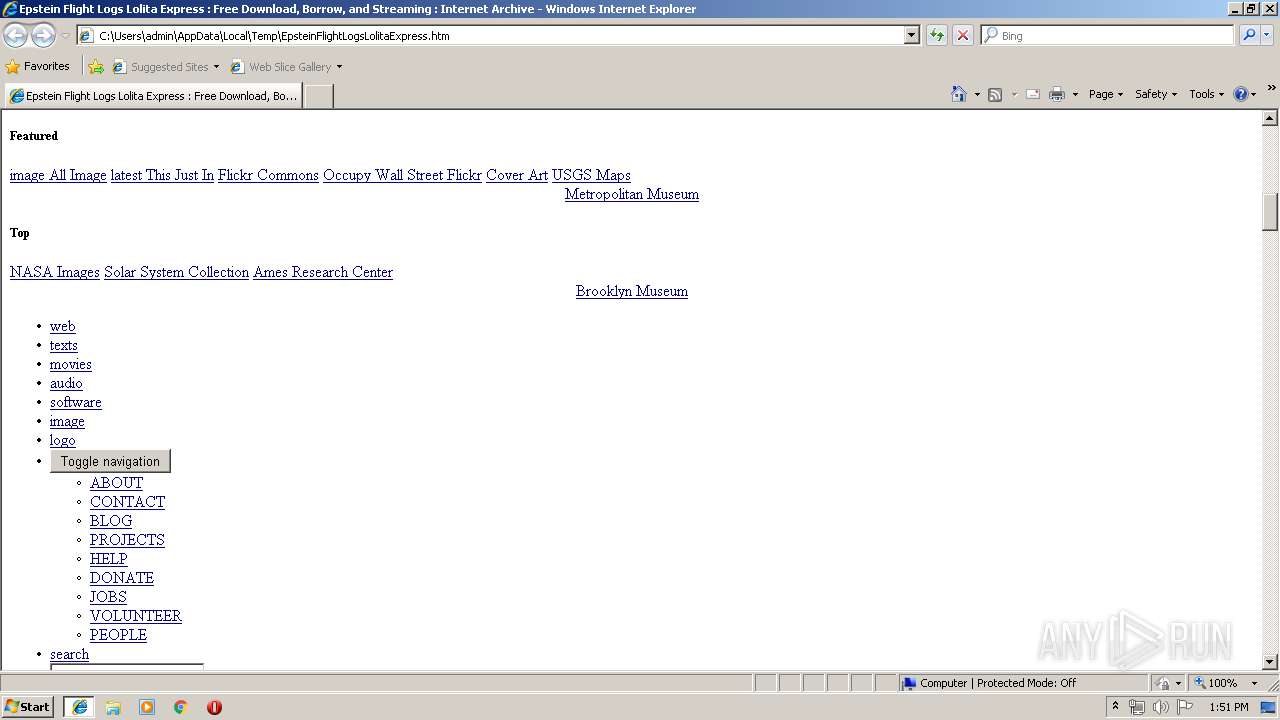Click the Toggle navigation button

(110, 461)
